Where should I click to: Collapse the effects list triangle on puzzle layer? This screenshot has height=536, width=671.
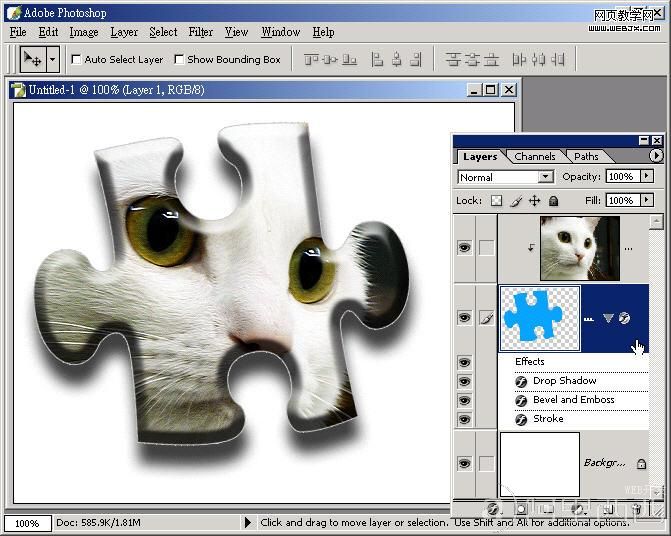[x=608, y=318]
